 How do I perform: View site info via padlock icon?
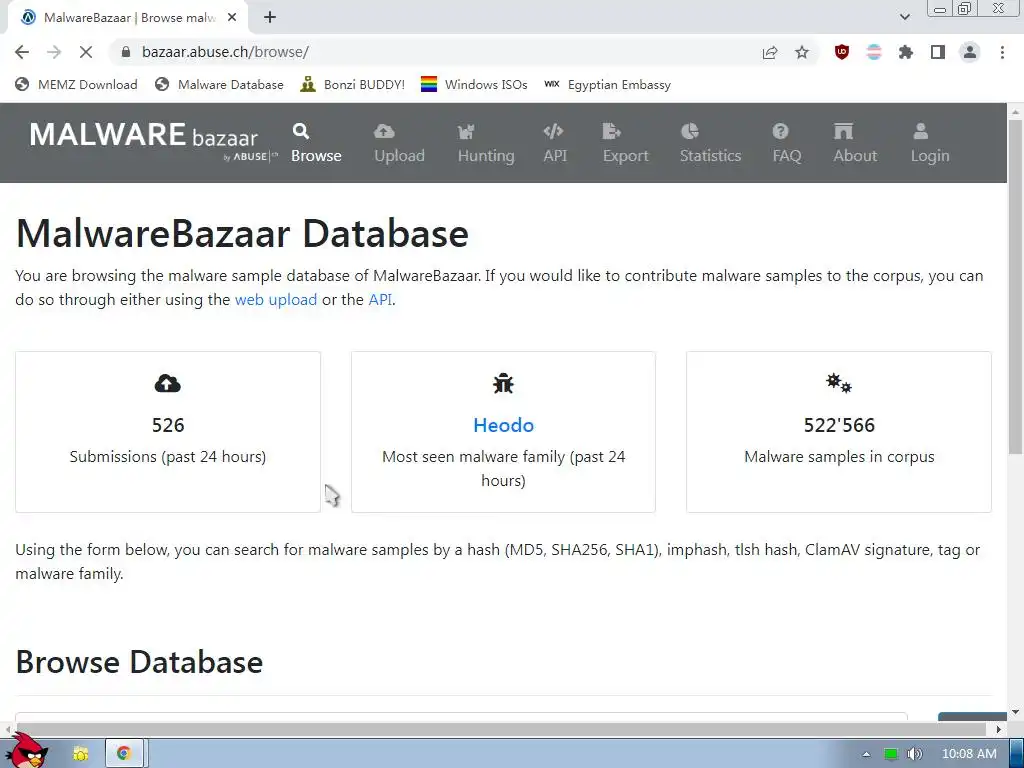click(126, 52)
